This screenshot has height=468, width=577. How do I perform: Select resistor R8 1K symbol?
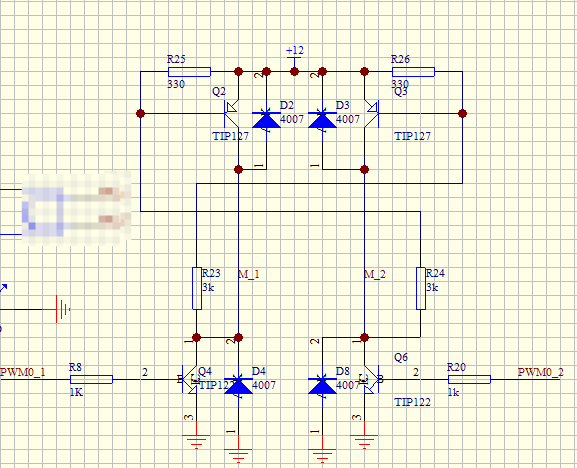click(91, 379)
